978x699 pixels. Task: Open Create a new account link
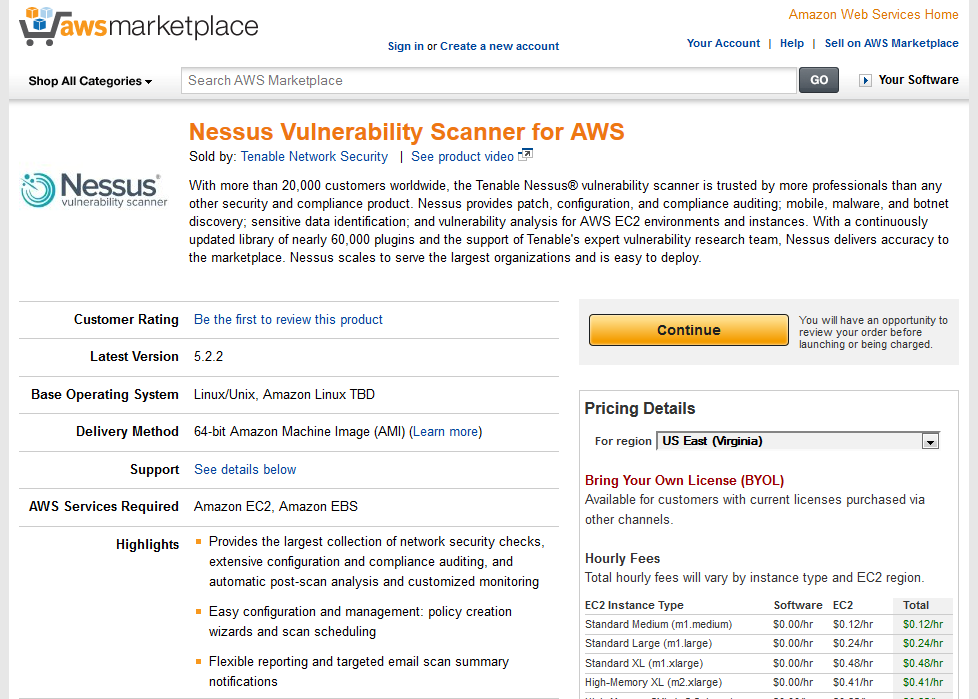(500, 46)
